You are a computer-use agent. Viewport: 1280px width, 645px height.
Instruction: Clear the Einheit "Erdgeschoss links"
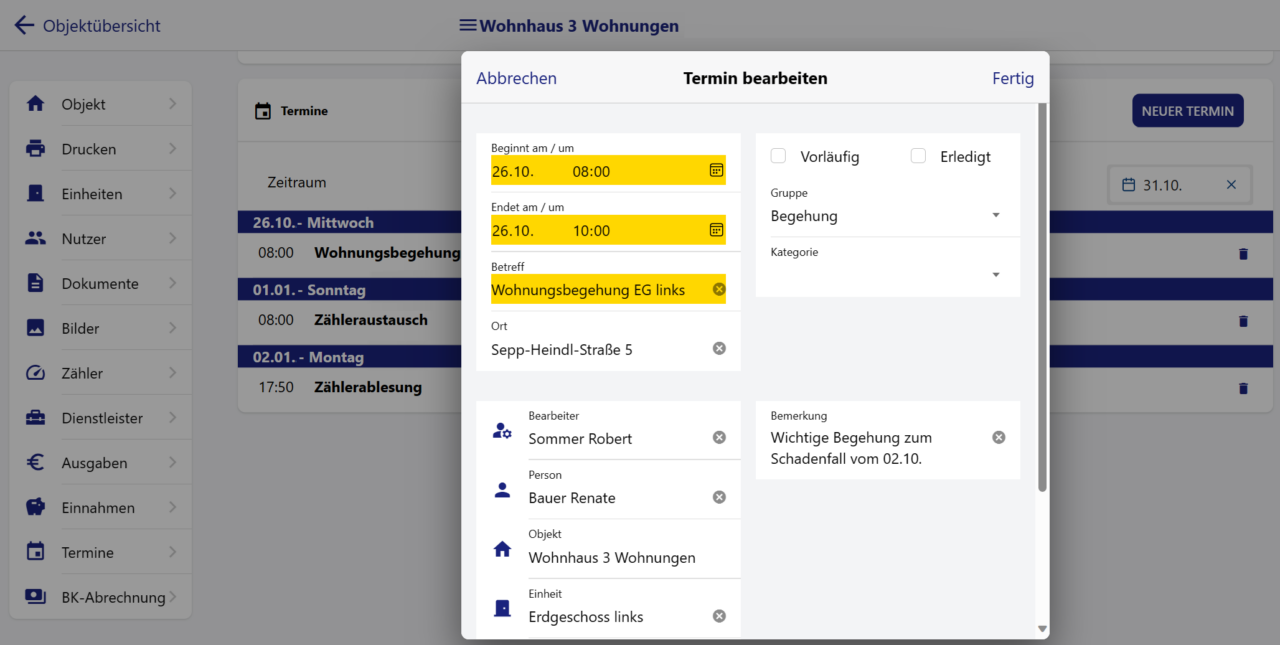point(718,616)
